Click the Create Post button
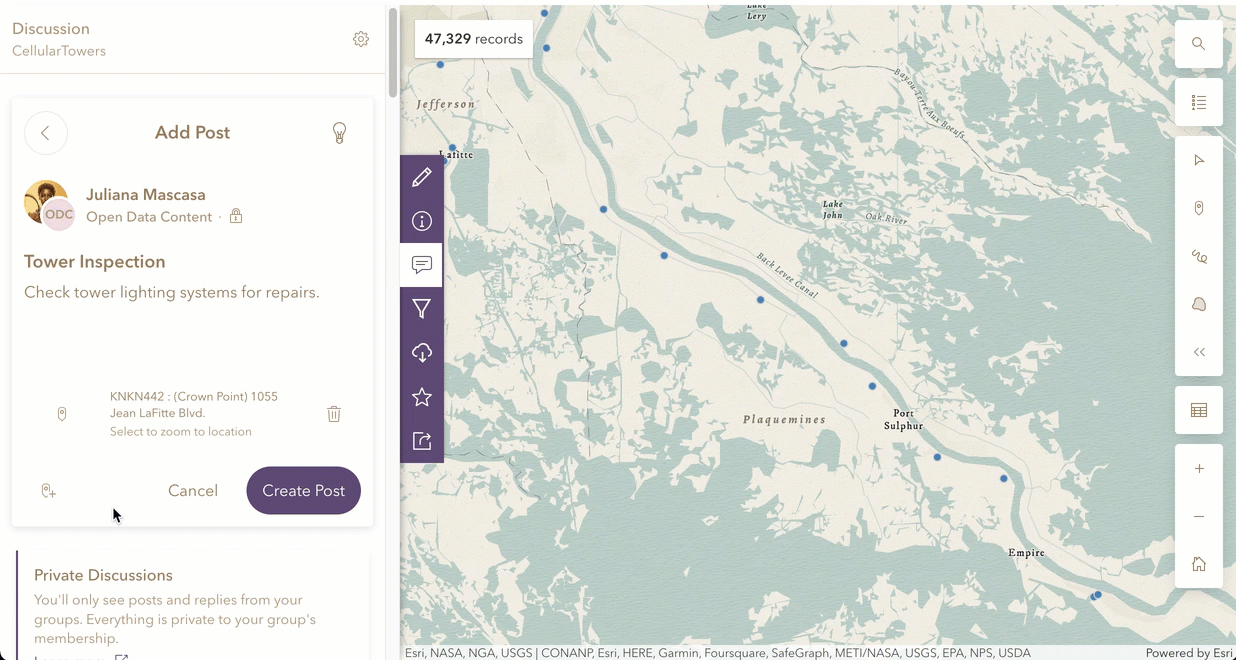The width and height of the screenshot is (1236, 660). tap(303, 491)
